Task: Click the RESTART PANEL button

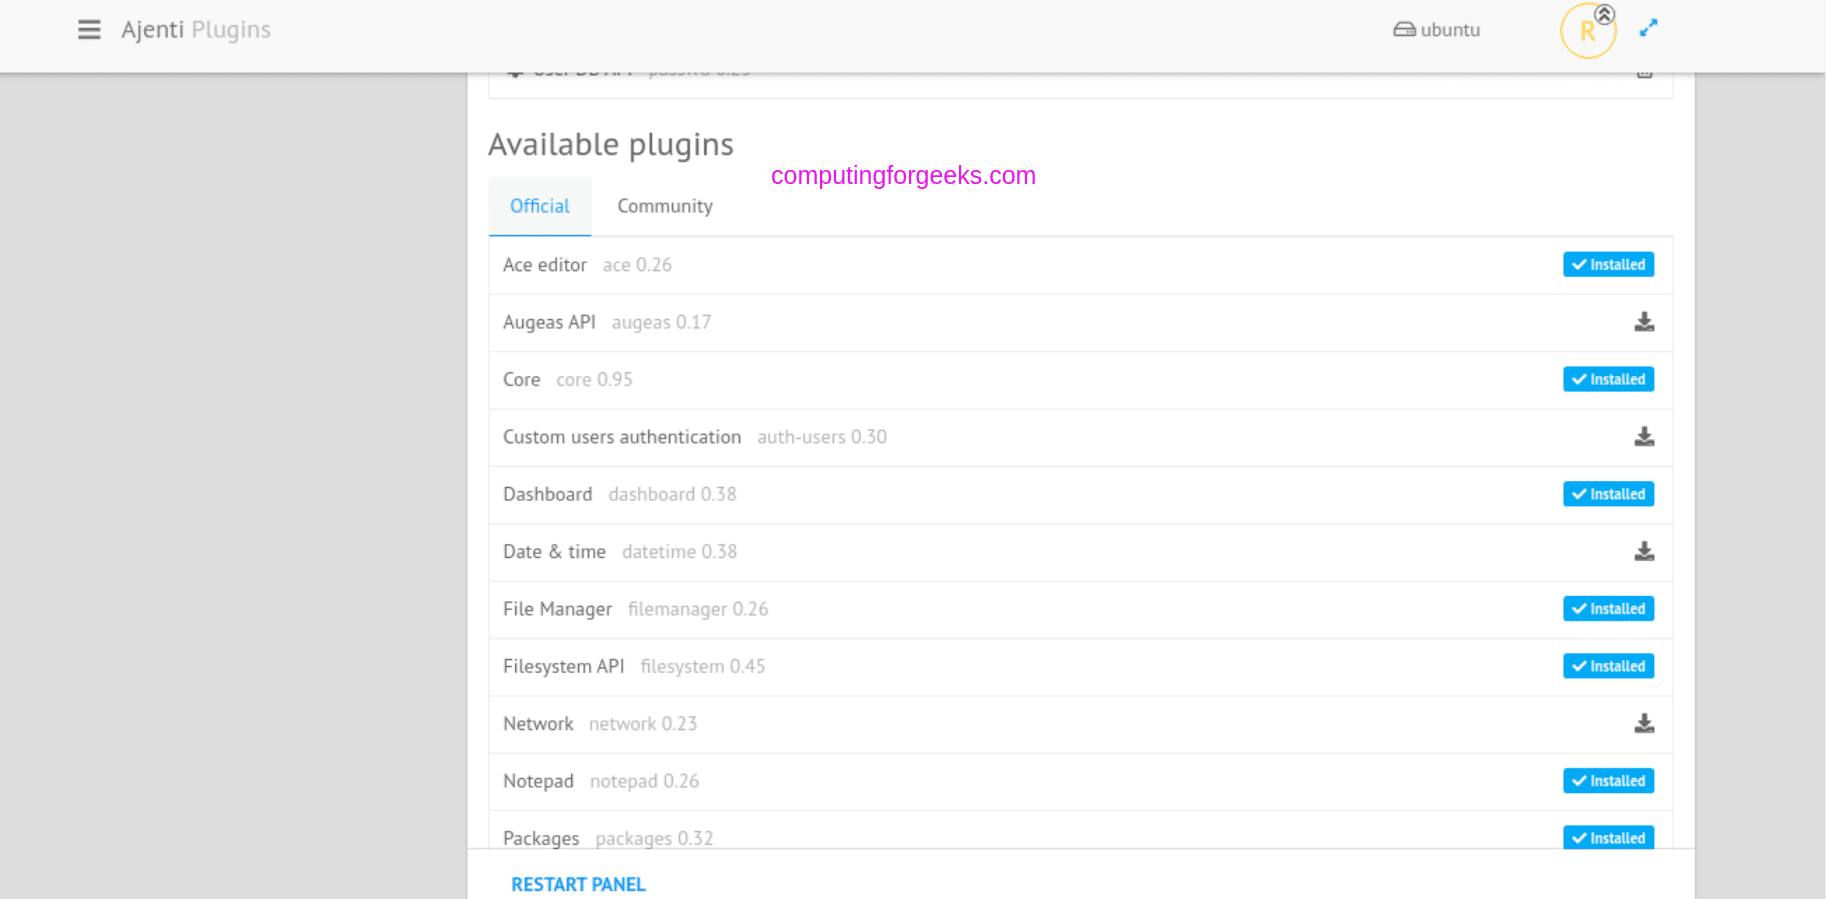Action: coord(578,885)
